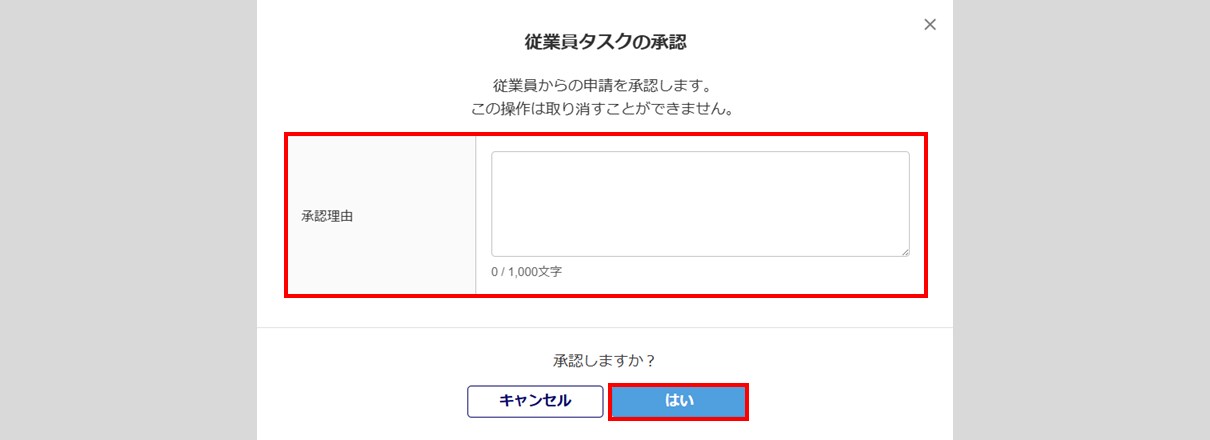Click the 承認理由 text area

pyautogui.click(x=700, y=204)
